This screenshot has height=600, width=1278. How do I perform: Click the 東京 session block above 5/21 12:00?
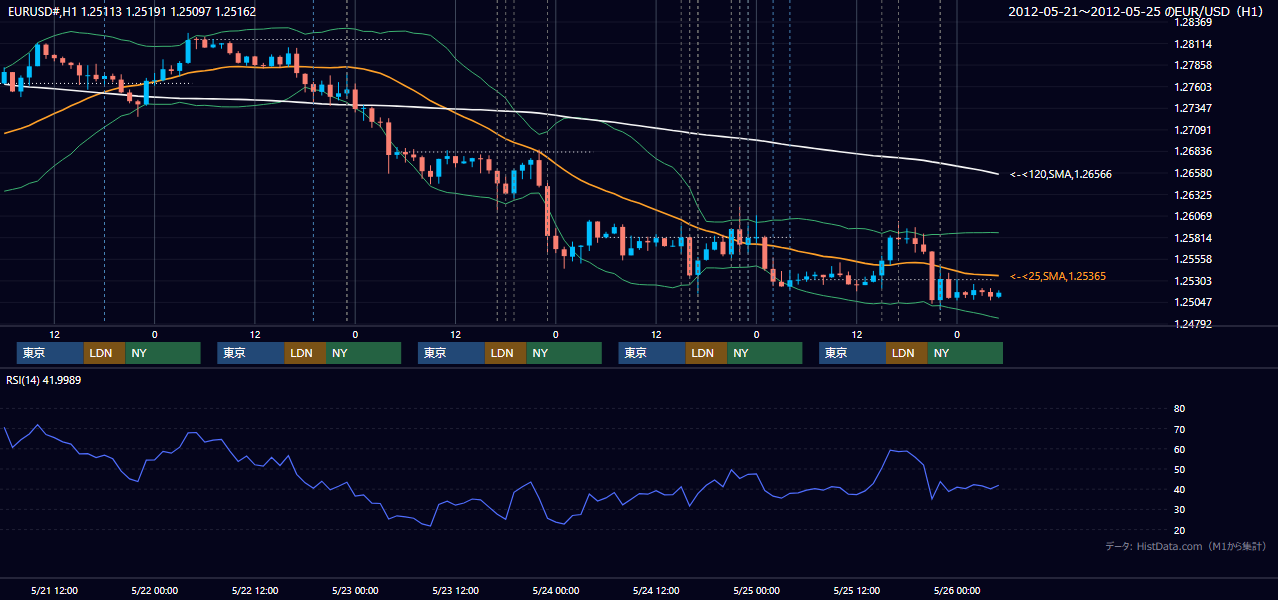50,353
